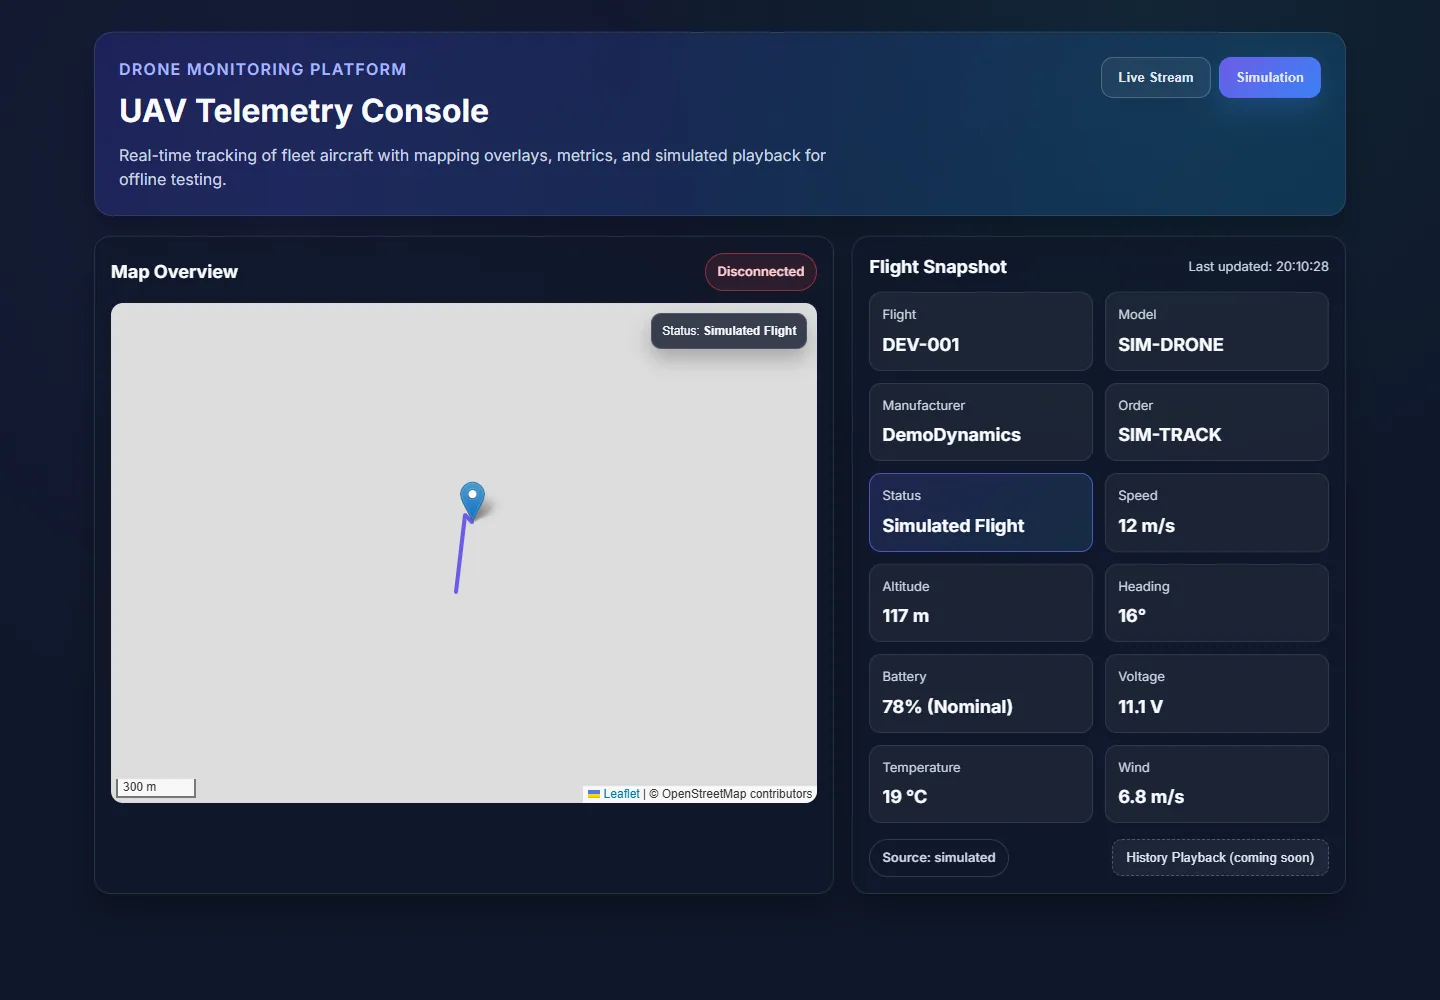Click the Source: simulated chip
Viewport: 1440px width, 1000px height.
pyautogui.click(x=939, y=858)
